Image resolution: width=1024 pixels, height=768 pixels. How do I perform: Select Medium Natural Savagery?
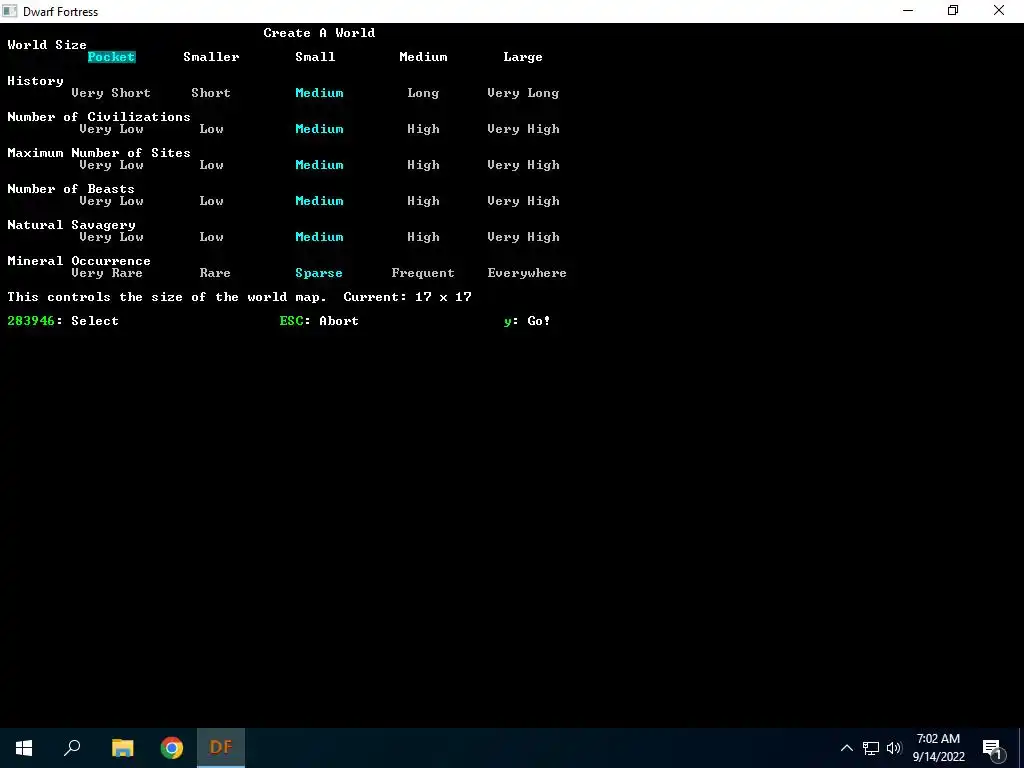point(319,236)
